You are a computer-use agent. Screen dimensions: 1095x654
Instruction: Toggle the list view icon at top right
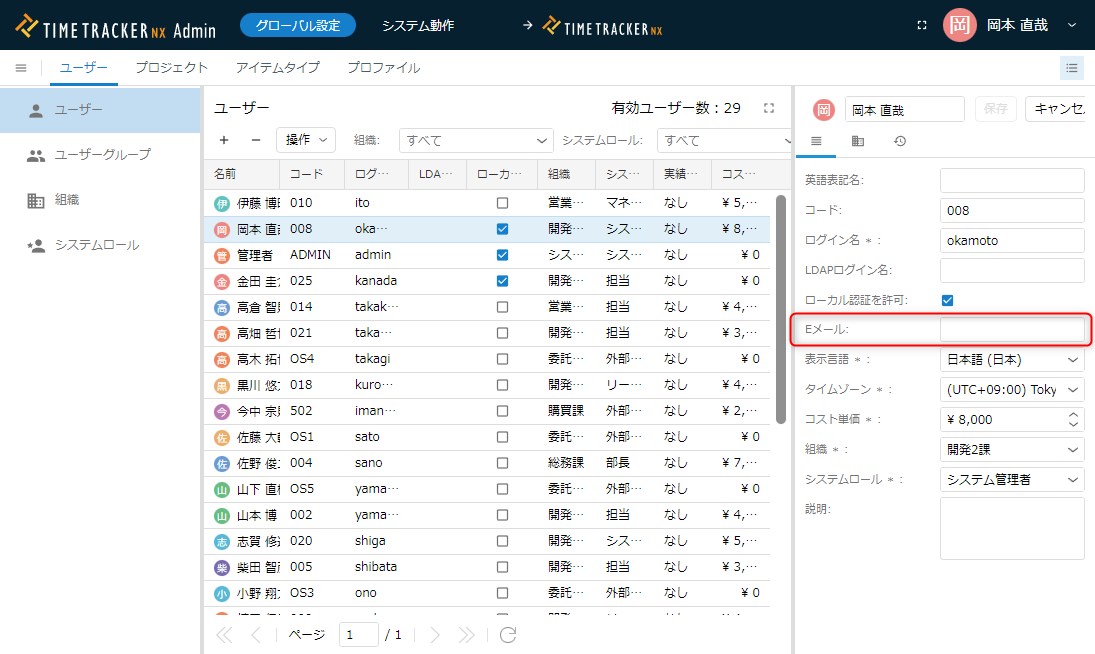(x=1072, y=68)
